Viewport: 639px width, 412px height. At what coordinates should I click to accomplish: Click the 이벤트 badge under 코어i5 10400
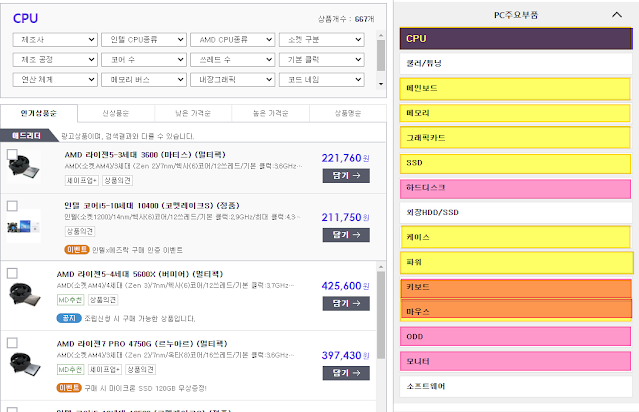click(x=77, y=249)
